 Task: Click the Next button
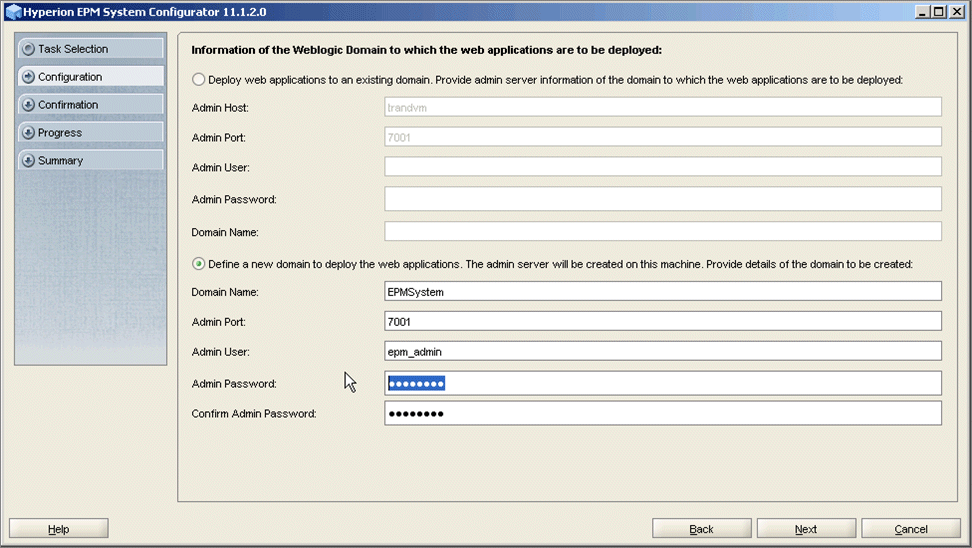[806, 529]
